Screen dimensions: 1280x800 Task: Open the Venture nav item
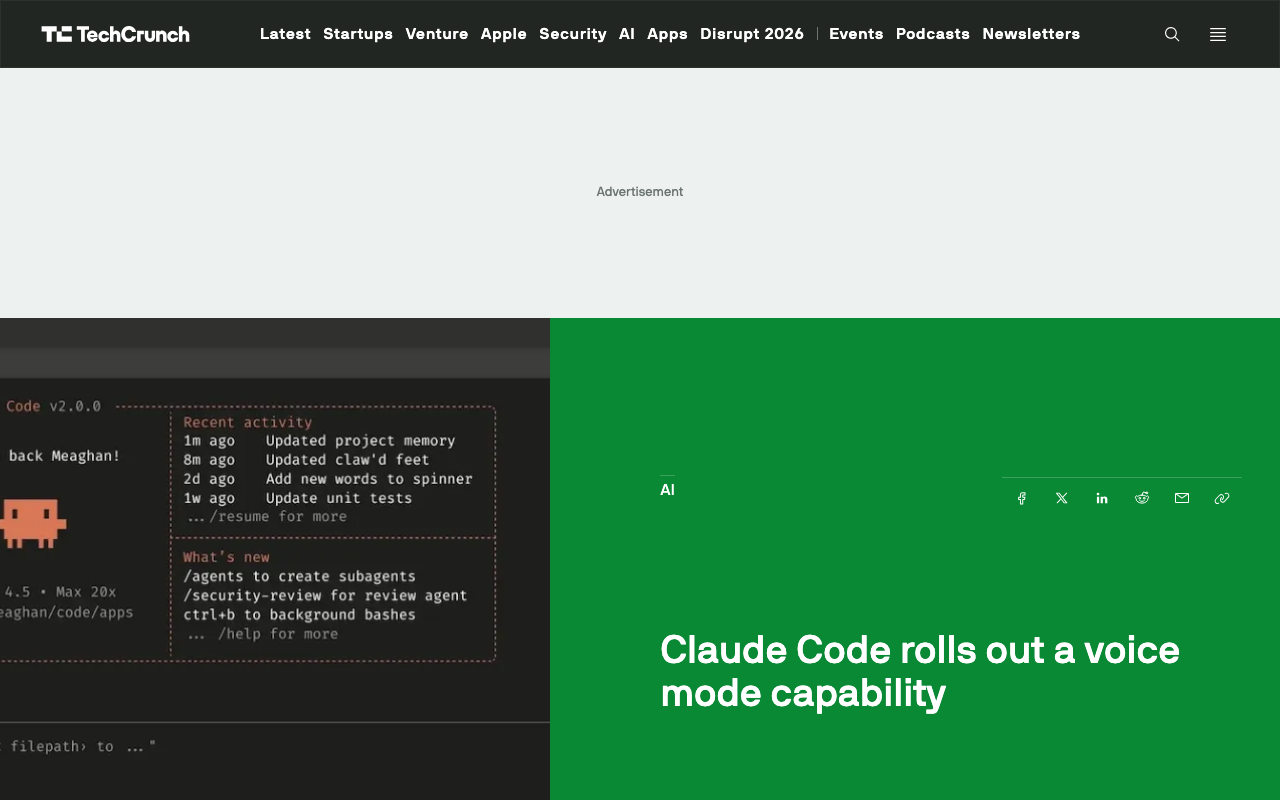click(x=437, y=34)
